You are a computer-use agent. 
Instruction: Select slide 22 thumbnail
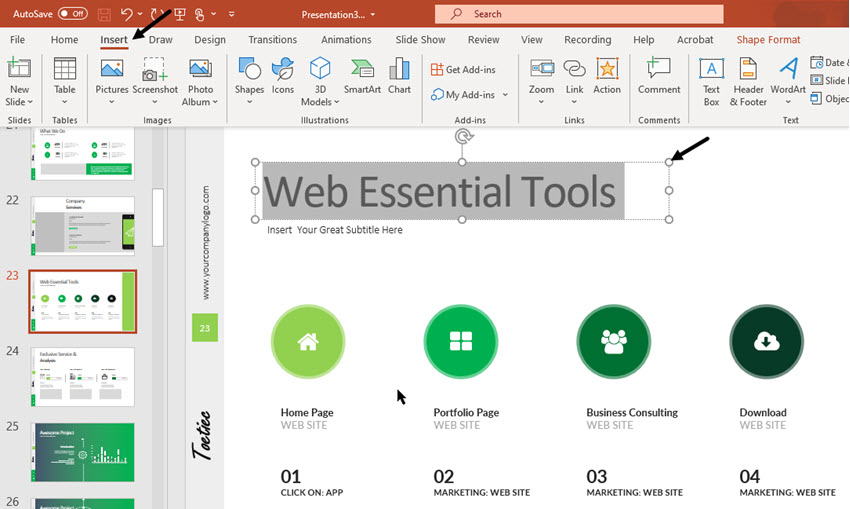point(82,225)
